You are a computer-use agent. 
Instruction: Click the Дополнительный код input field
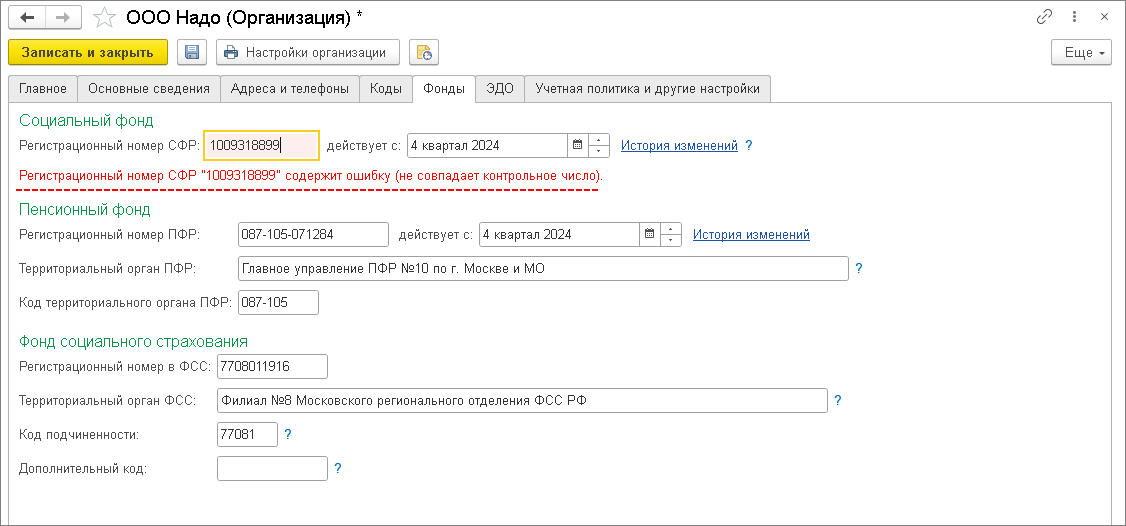(272, 468)
